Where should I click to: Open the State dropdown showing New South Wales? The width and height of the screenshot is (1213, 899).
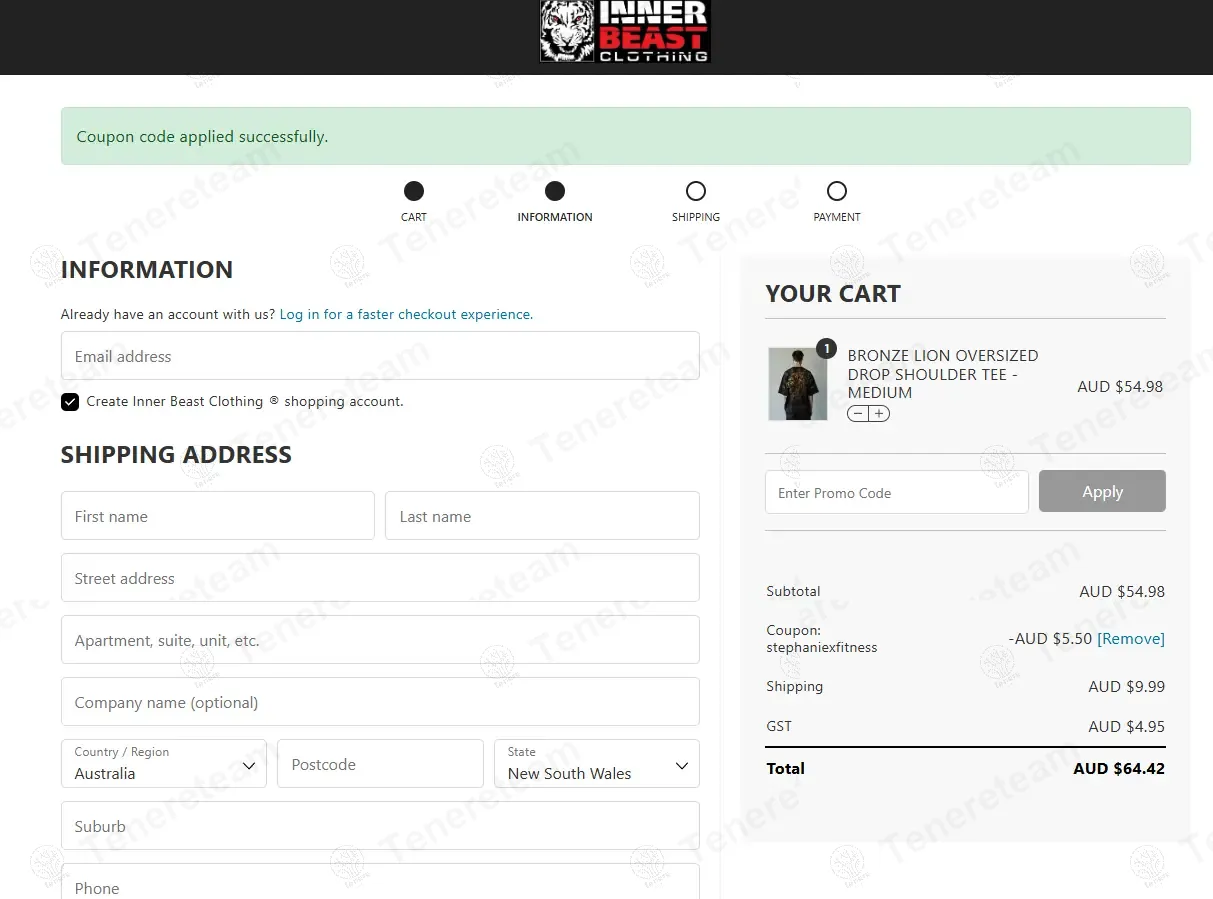[597, 764]
